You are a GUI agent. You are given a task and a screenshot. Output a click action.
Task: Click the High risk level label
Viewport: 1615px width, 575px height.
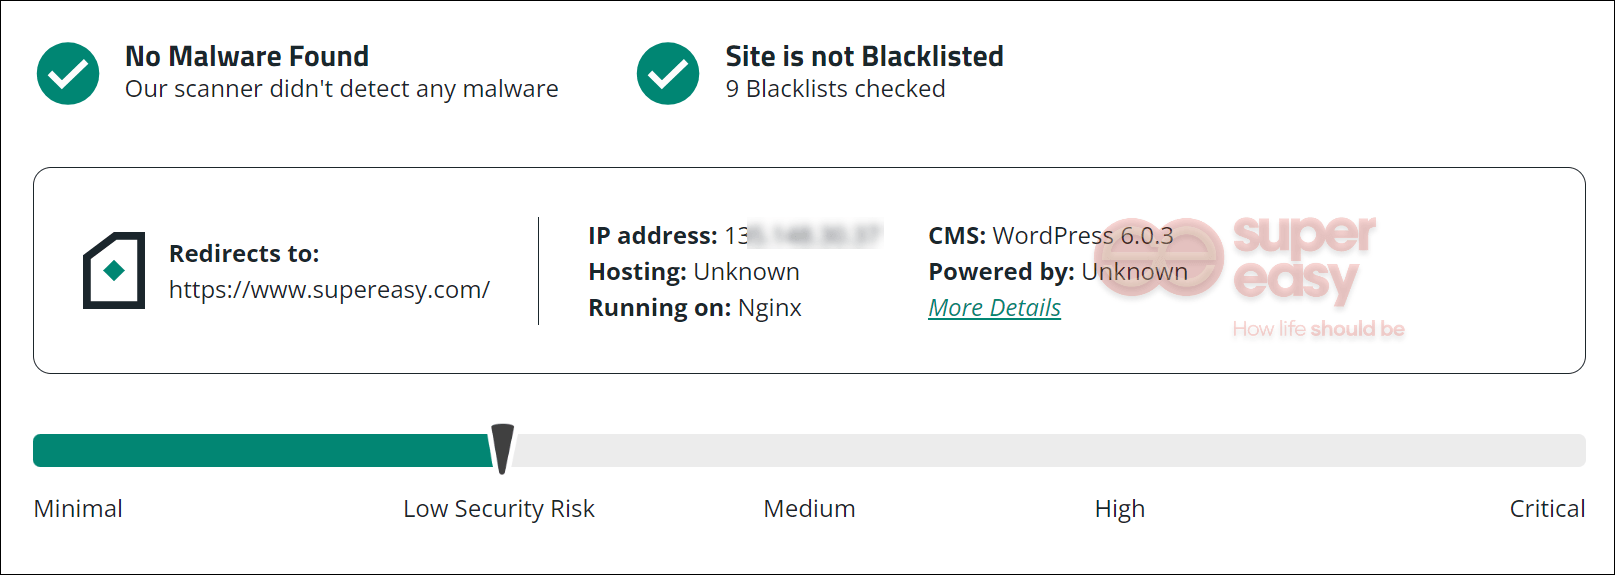[1119, 509]
